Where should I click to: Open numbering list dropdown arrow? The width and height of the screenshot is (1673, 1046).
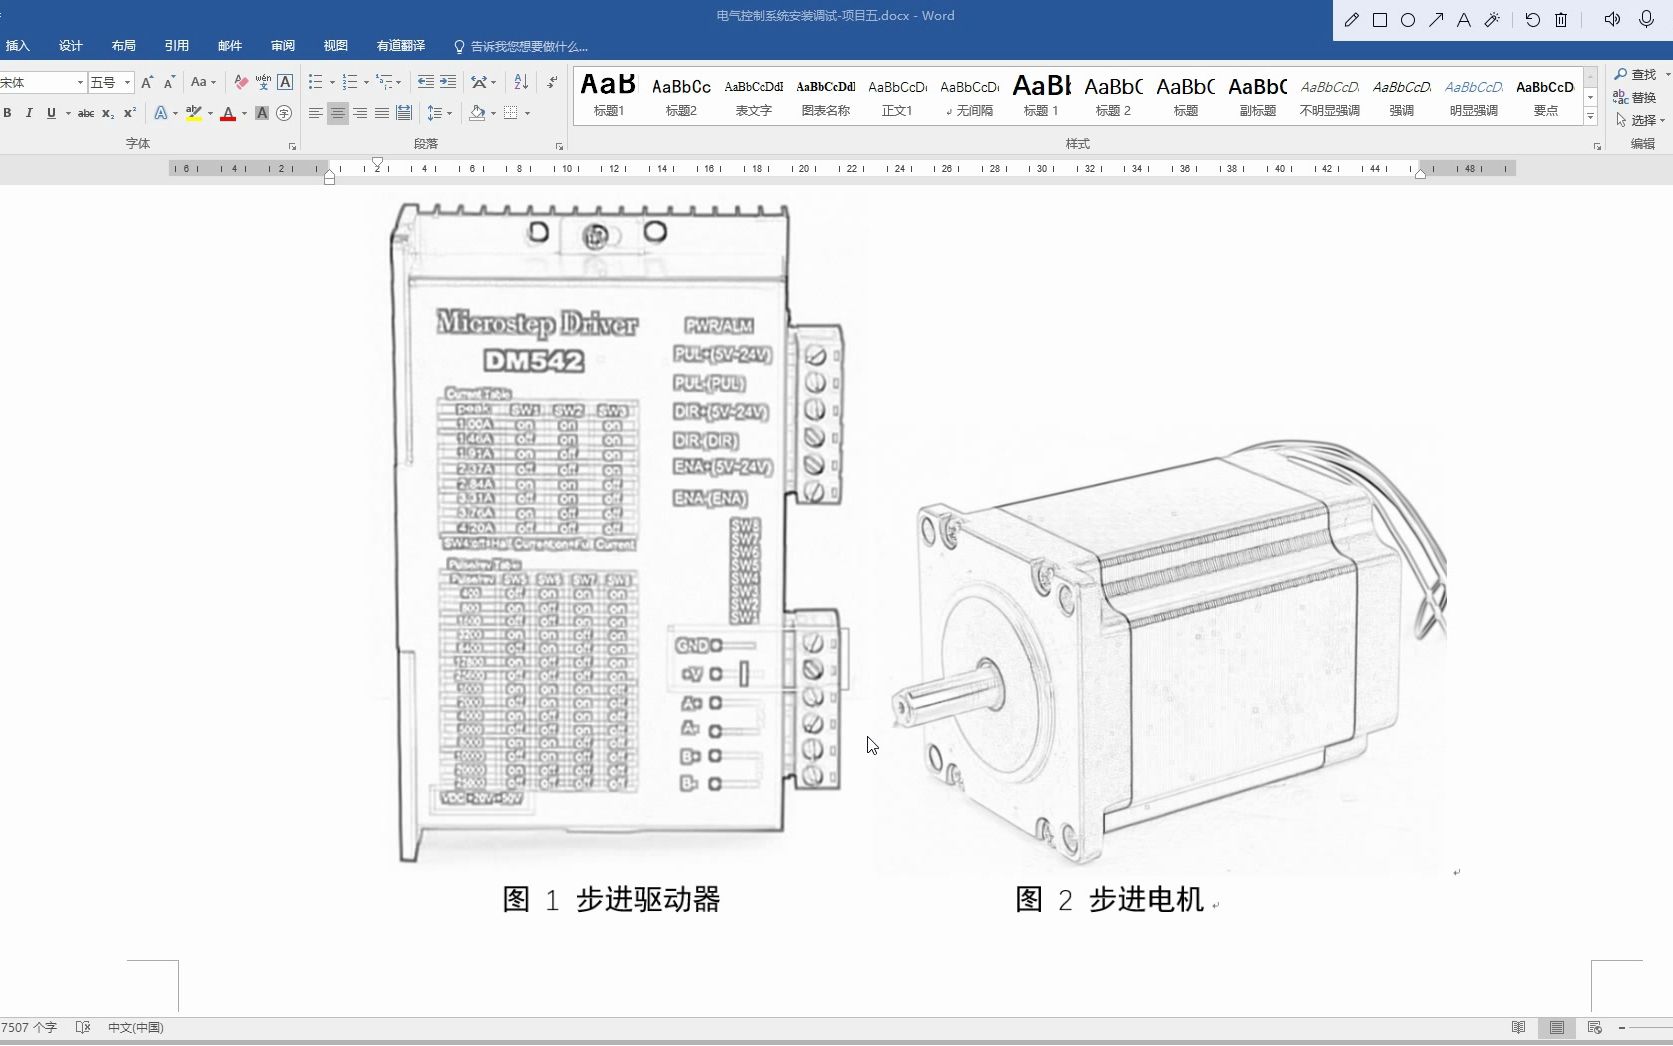366,82
